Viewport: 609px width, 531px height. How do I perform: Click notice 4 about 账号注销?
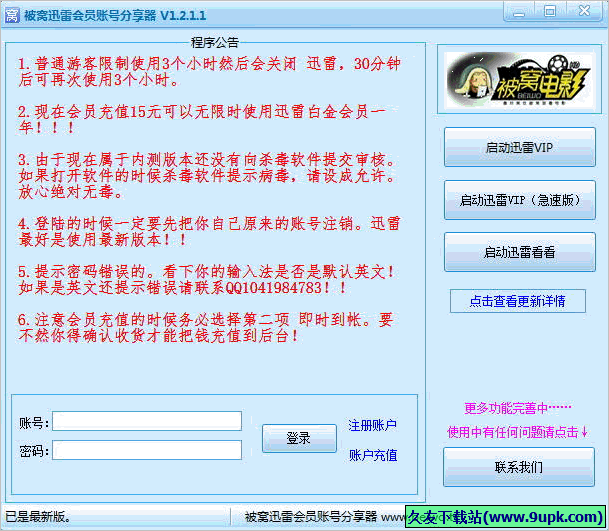pyautogui.click(x=209, y=232)
